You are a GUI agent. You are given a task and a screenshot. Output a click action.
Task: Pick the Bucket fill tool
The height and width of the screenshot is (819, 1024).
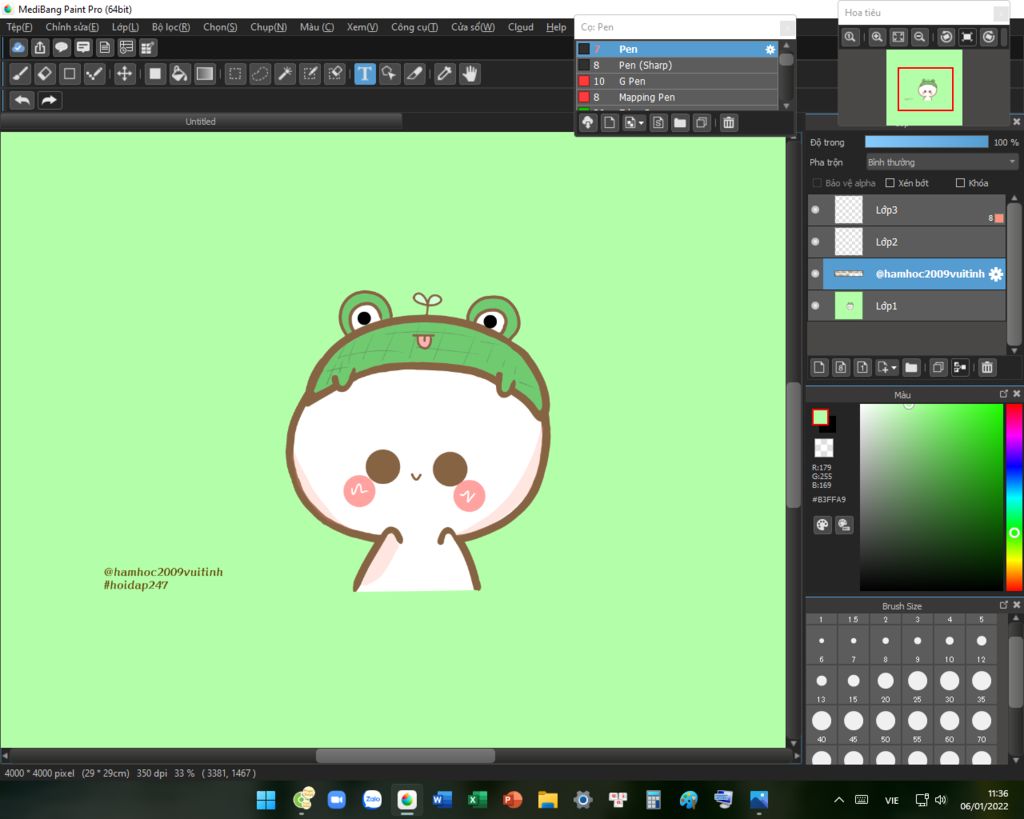point(179,74)
